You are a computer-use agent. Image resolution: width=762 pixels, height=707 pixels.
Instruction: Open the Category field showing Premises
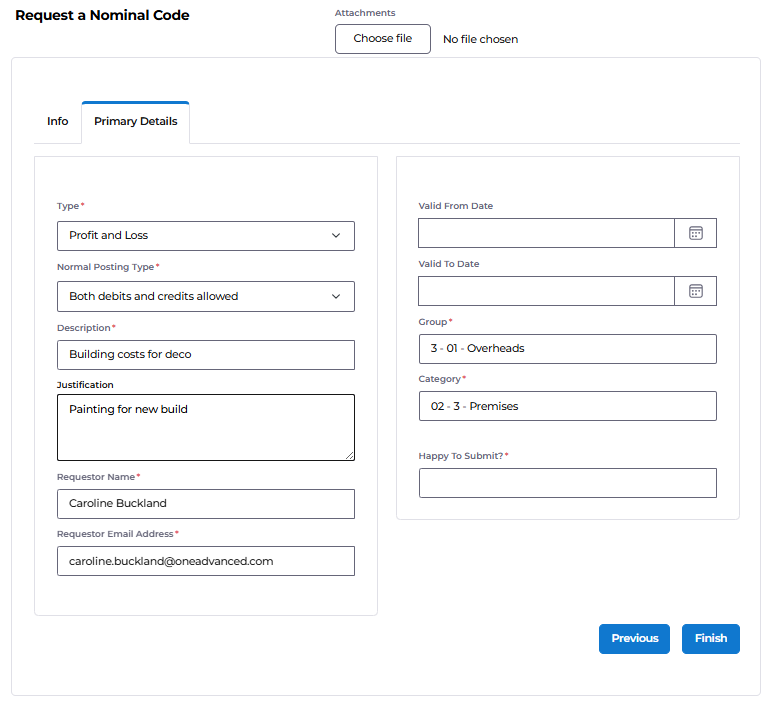[568, 406]
